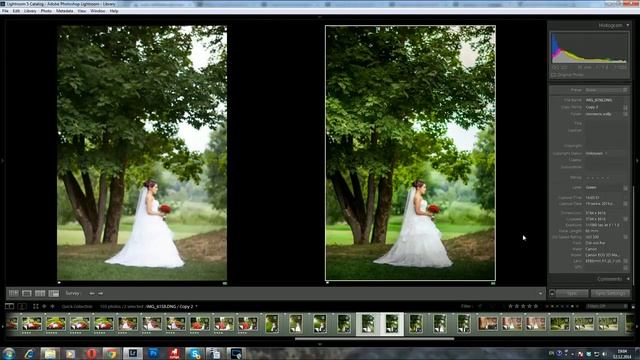Select highlighted filmstrip thumbnail Copy 2
Viewport: 640px width, 360px height.
click(x=392, y=324)
